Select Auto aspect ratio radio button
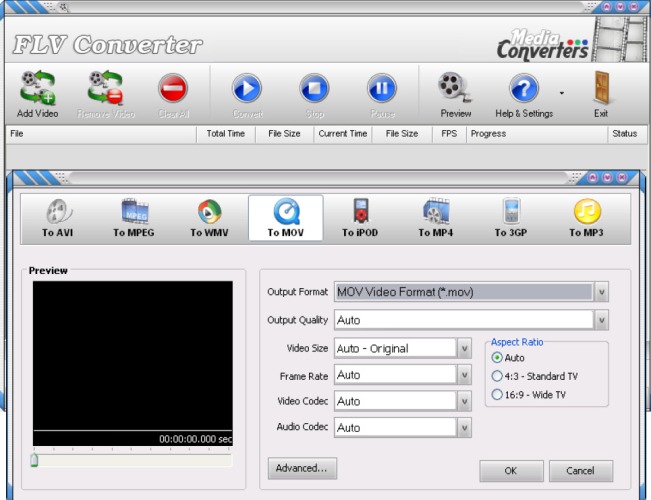The width and height of the screenshot is (651, 500). pyautogui.click(x=497, y=358)
